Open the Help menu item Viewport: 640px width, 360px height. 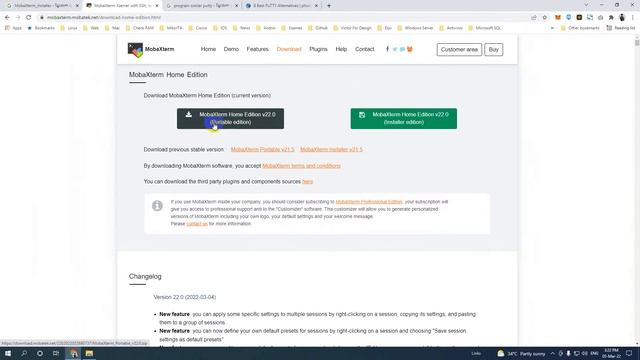click(341, 49)
